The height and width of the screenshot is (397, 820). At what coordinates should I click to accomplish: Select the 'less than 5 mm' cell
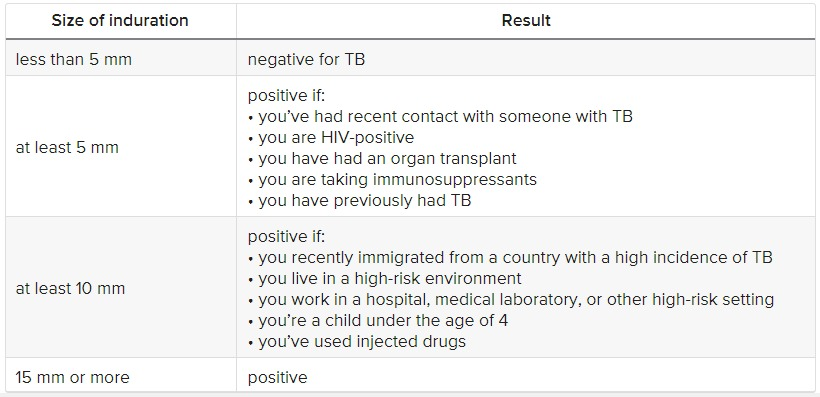[121, 59]
